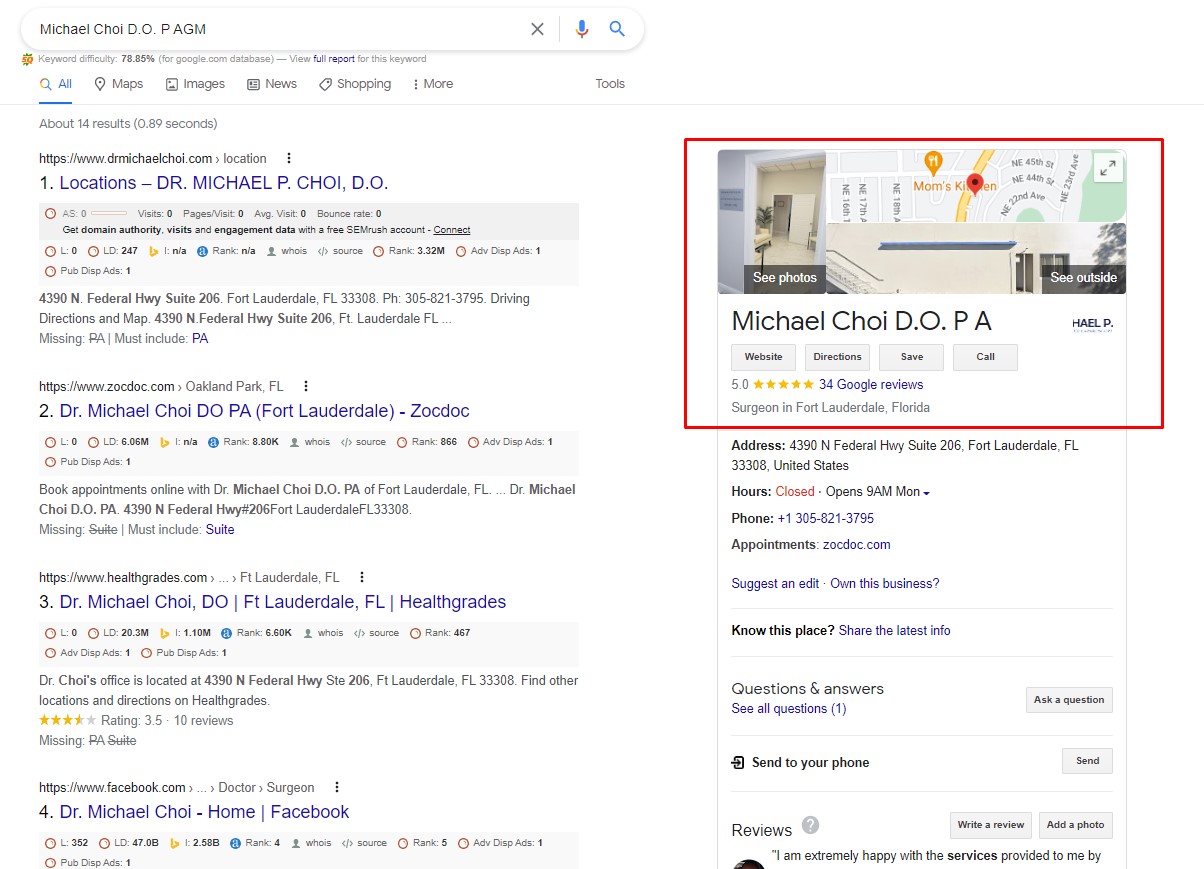This screenshot has height=869, width=1204.
Task: Open See all questions (1) link
Action: pos(789,709)
